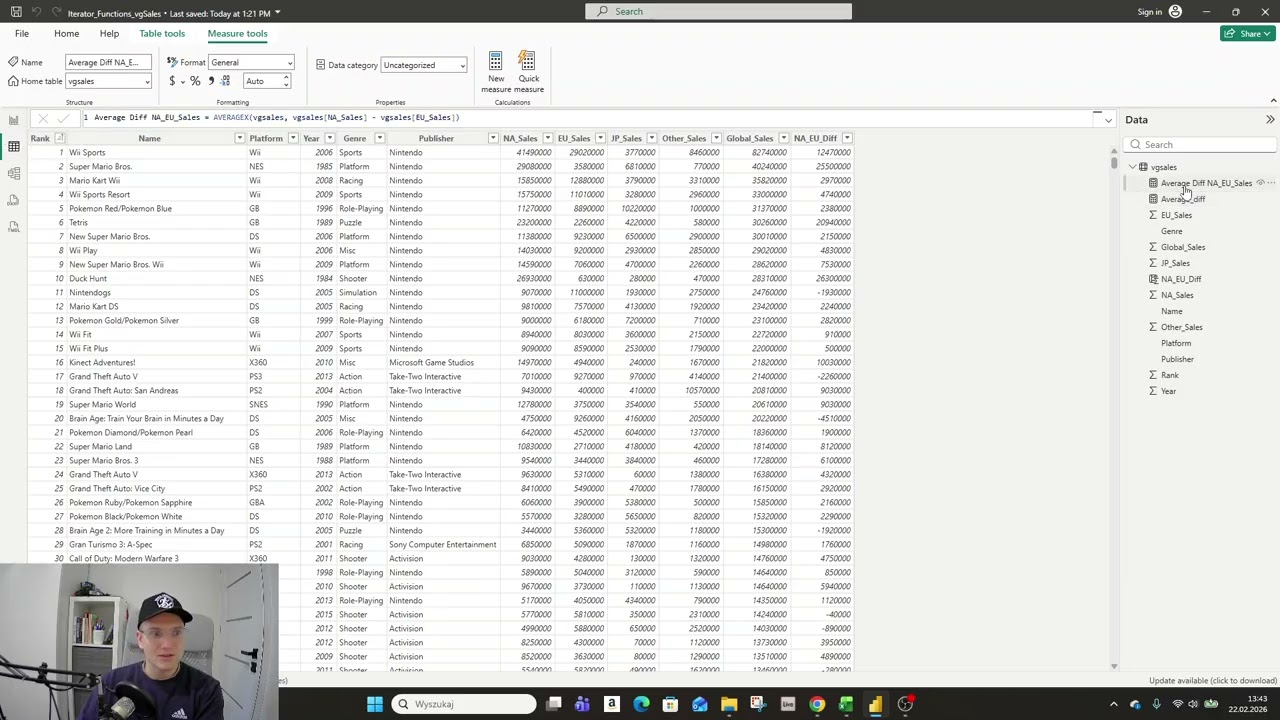Collapse the Data pane with double chevron
Viewport: 1280px width, 720px height.
click(x=1270, y=120)
